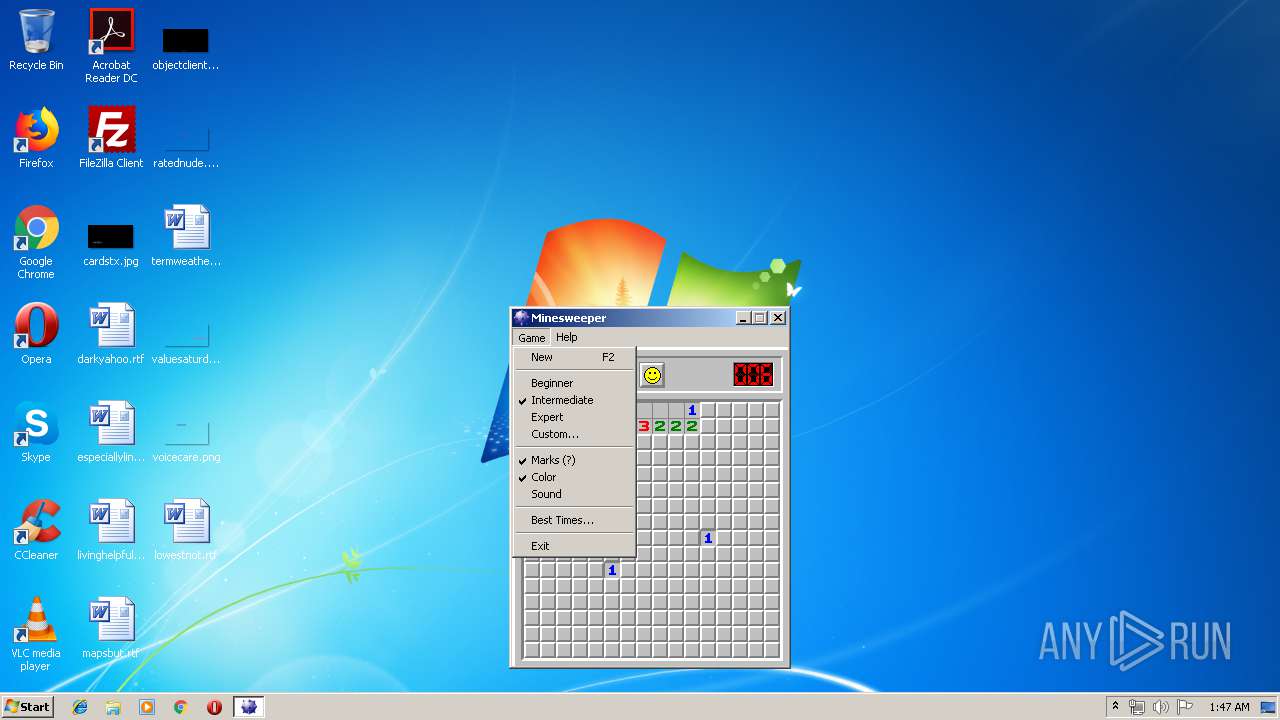Select the voicecare.png file icon

click(186, 439)
